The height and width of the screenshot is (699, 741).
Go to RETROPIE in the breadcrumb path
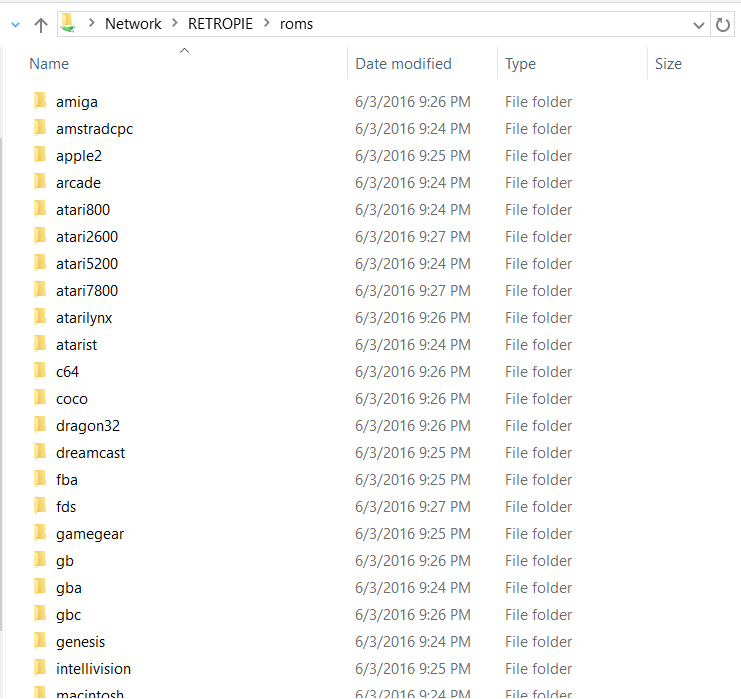point(220,24)
